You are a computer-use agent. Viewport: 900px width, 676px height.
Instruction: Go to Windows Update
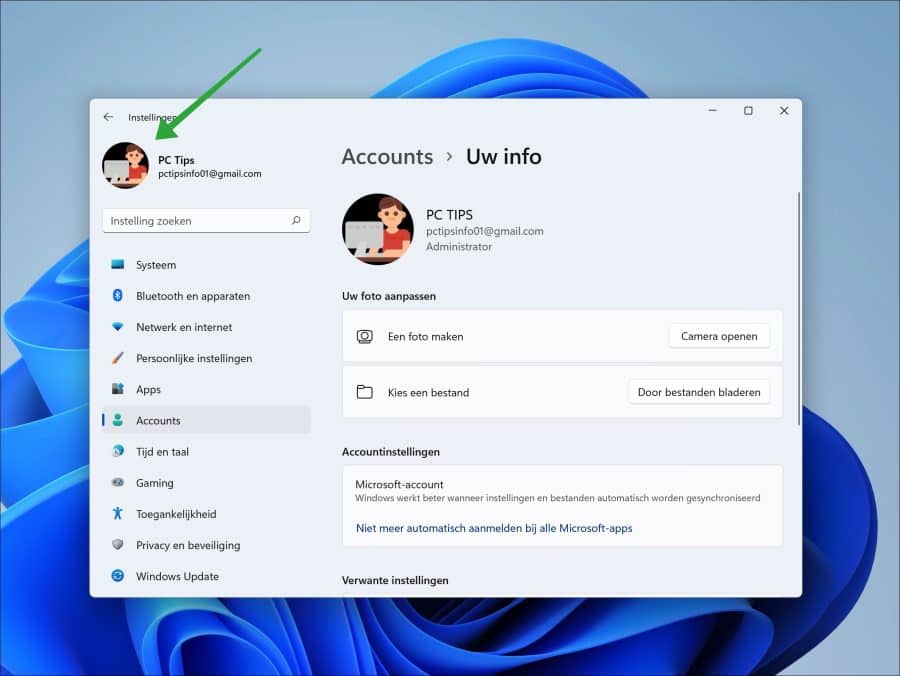206,576
